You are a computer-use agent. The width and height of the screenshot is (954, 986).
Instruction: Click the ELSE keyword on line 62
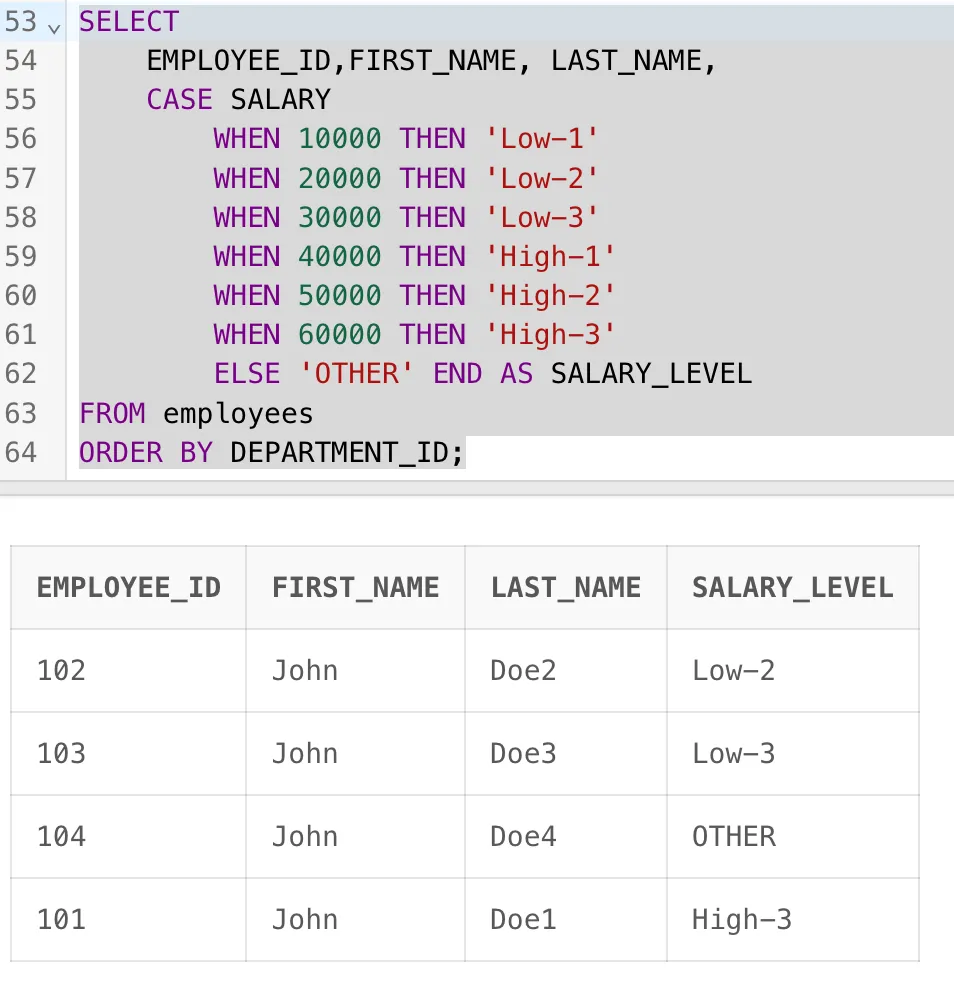coord(247,374)
